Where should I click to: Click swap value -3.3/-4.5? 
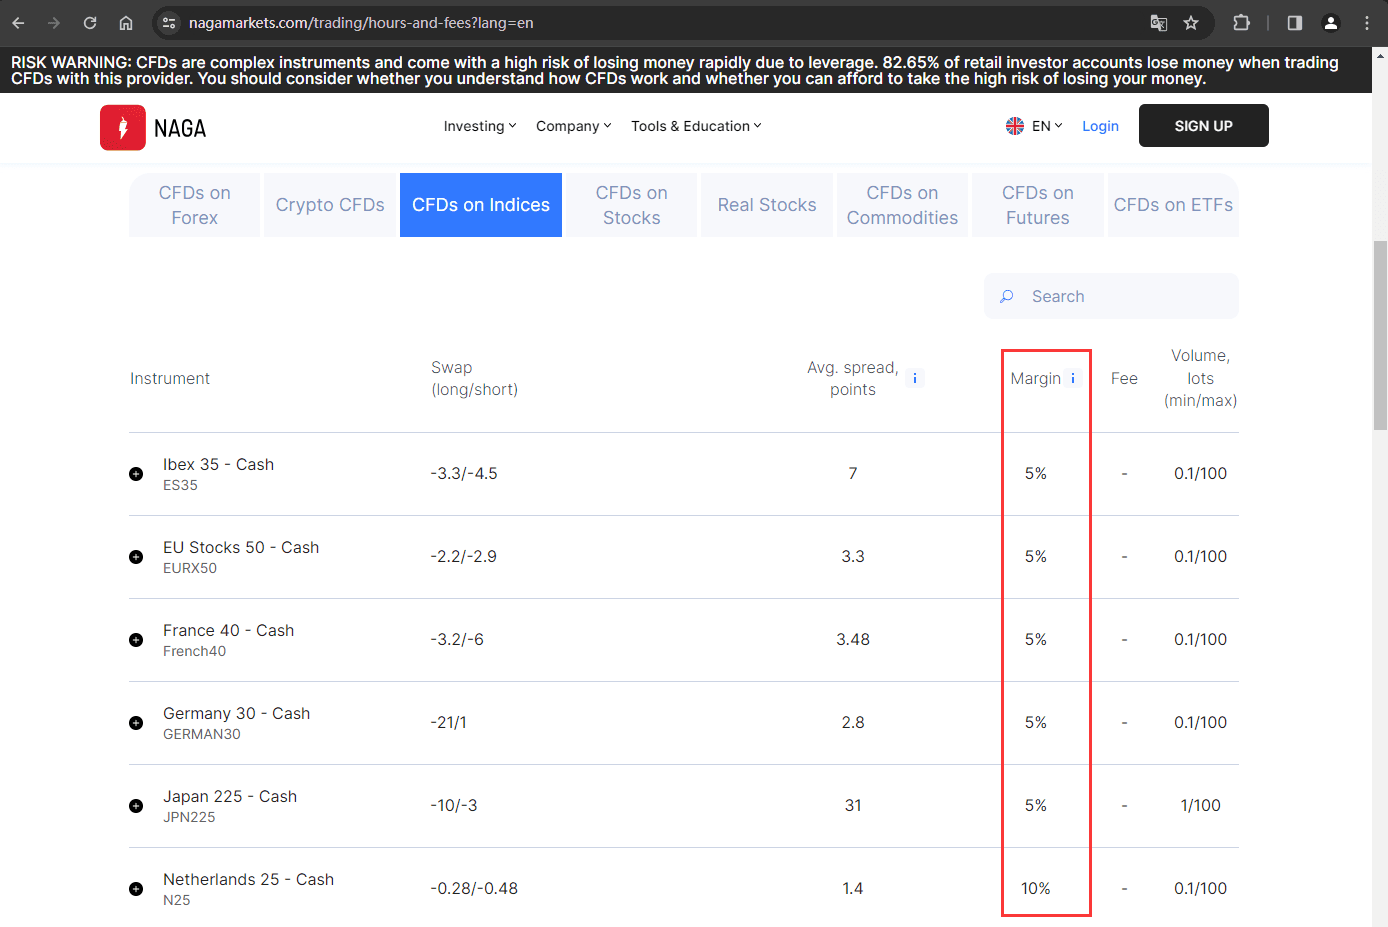point(464,474)
